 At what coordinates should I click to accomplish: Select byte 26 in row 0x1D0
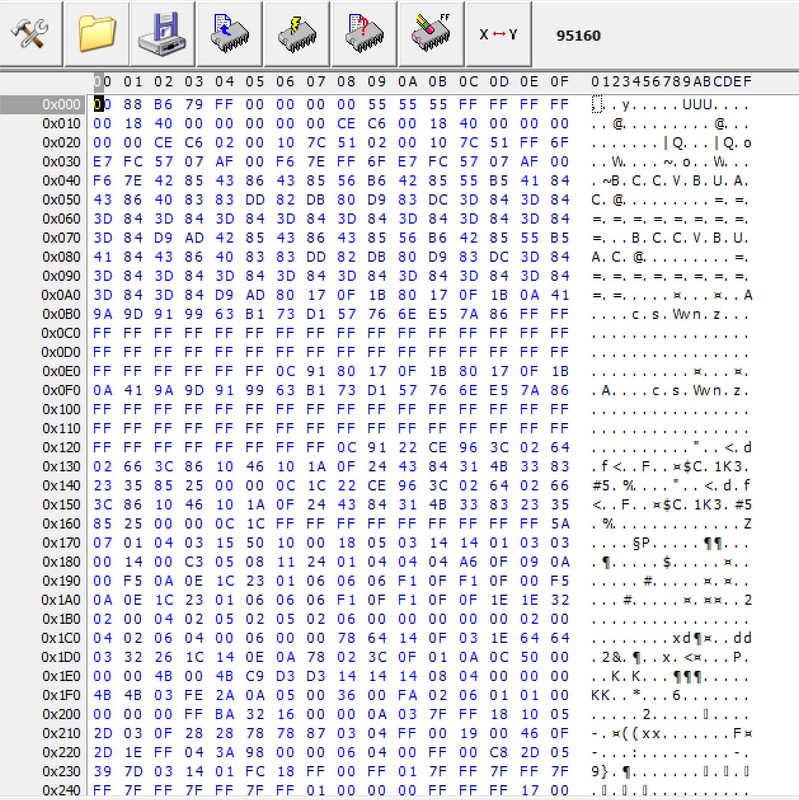163,657
